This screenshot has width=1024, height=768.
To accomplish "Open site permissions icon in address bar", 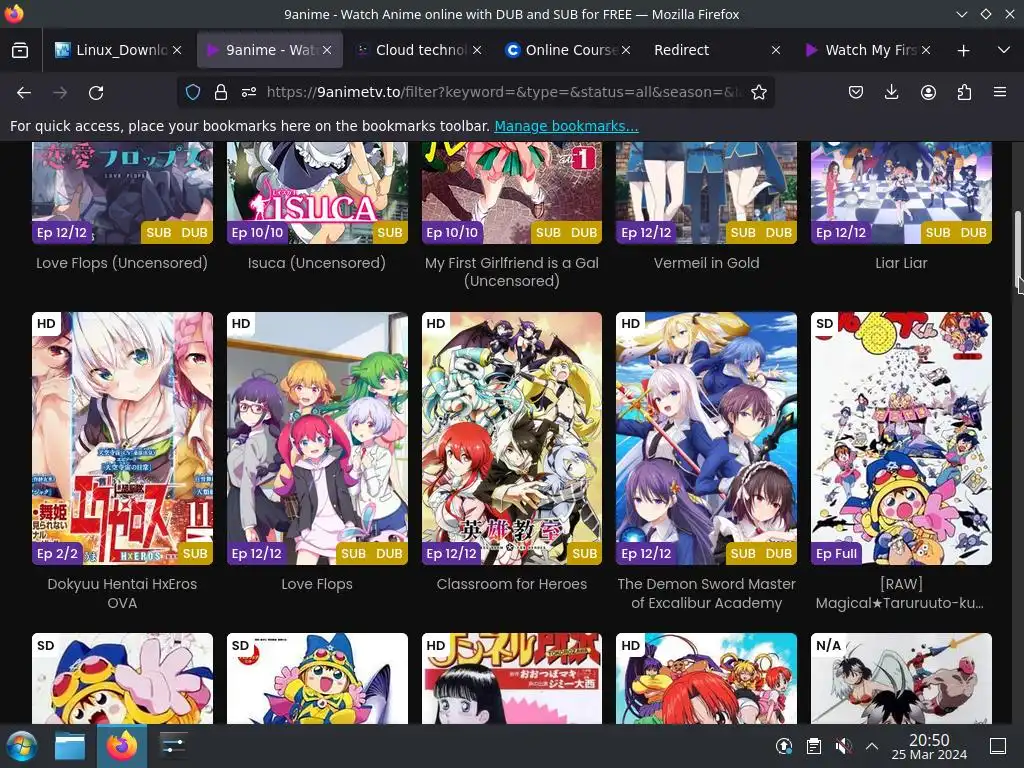I will coord(249,92).
